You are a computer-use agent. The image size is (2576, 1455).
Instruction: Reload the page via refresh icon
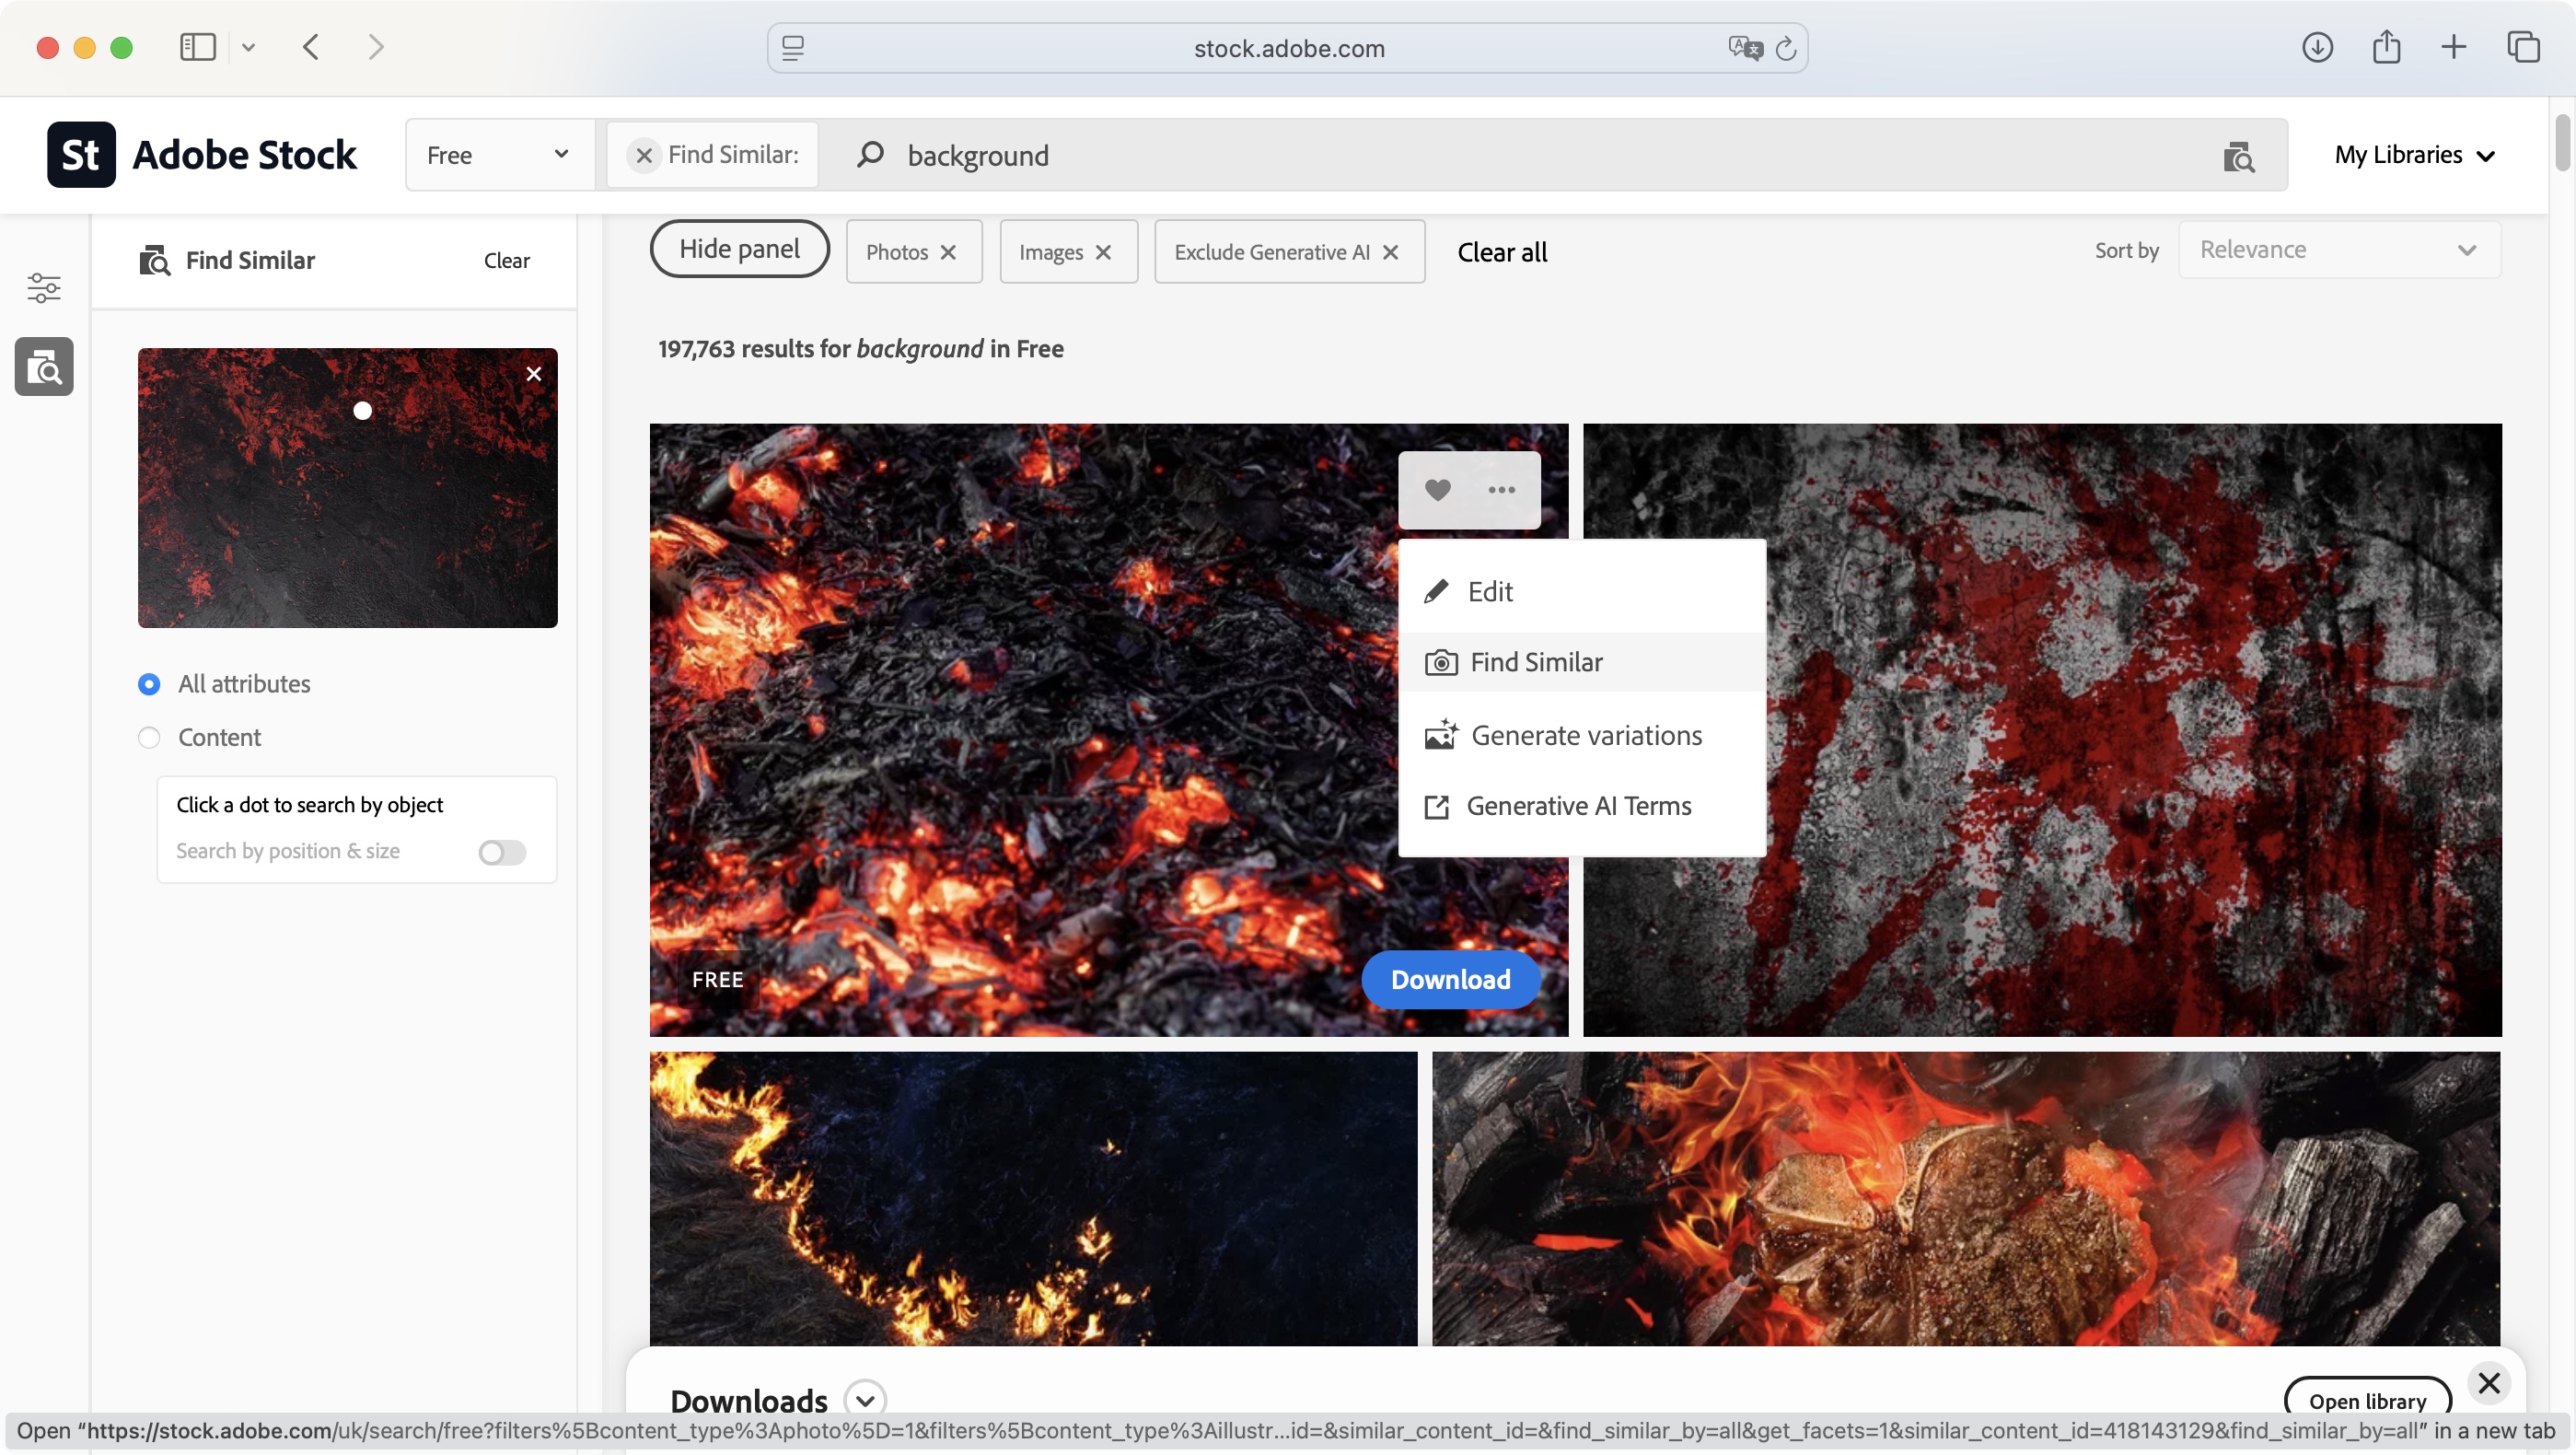1786,48
